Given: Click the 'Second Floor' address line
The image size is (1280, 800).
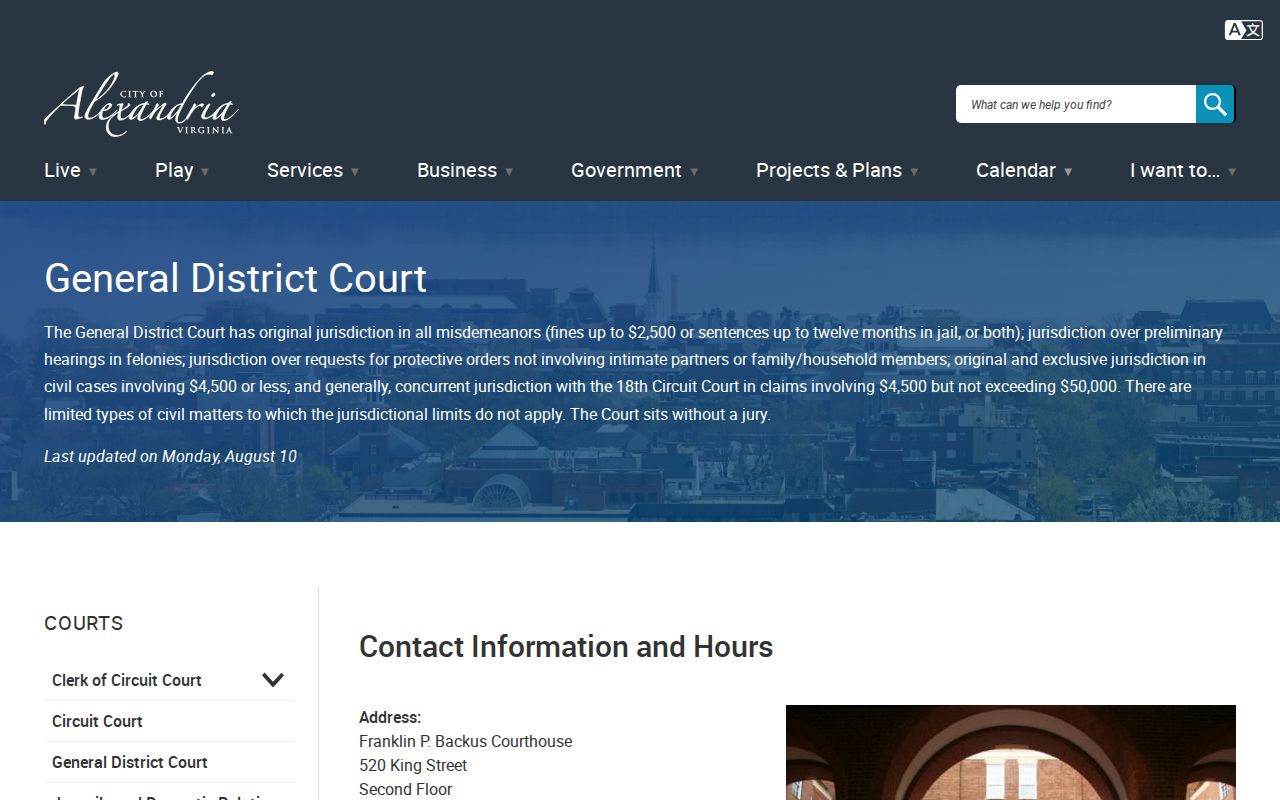Looking at the screenshot, I should 406,789.
